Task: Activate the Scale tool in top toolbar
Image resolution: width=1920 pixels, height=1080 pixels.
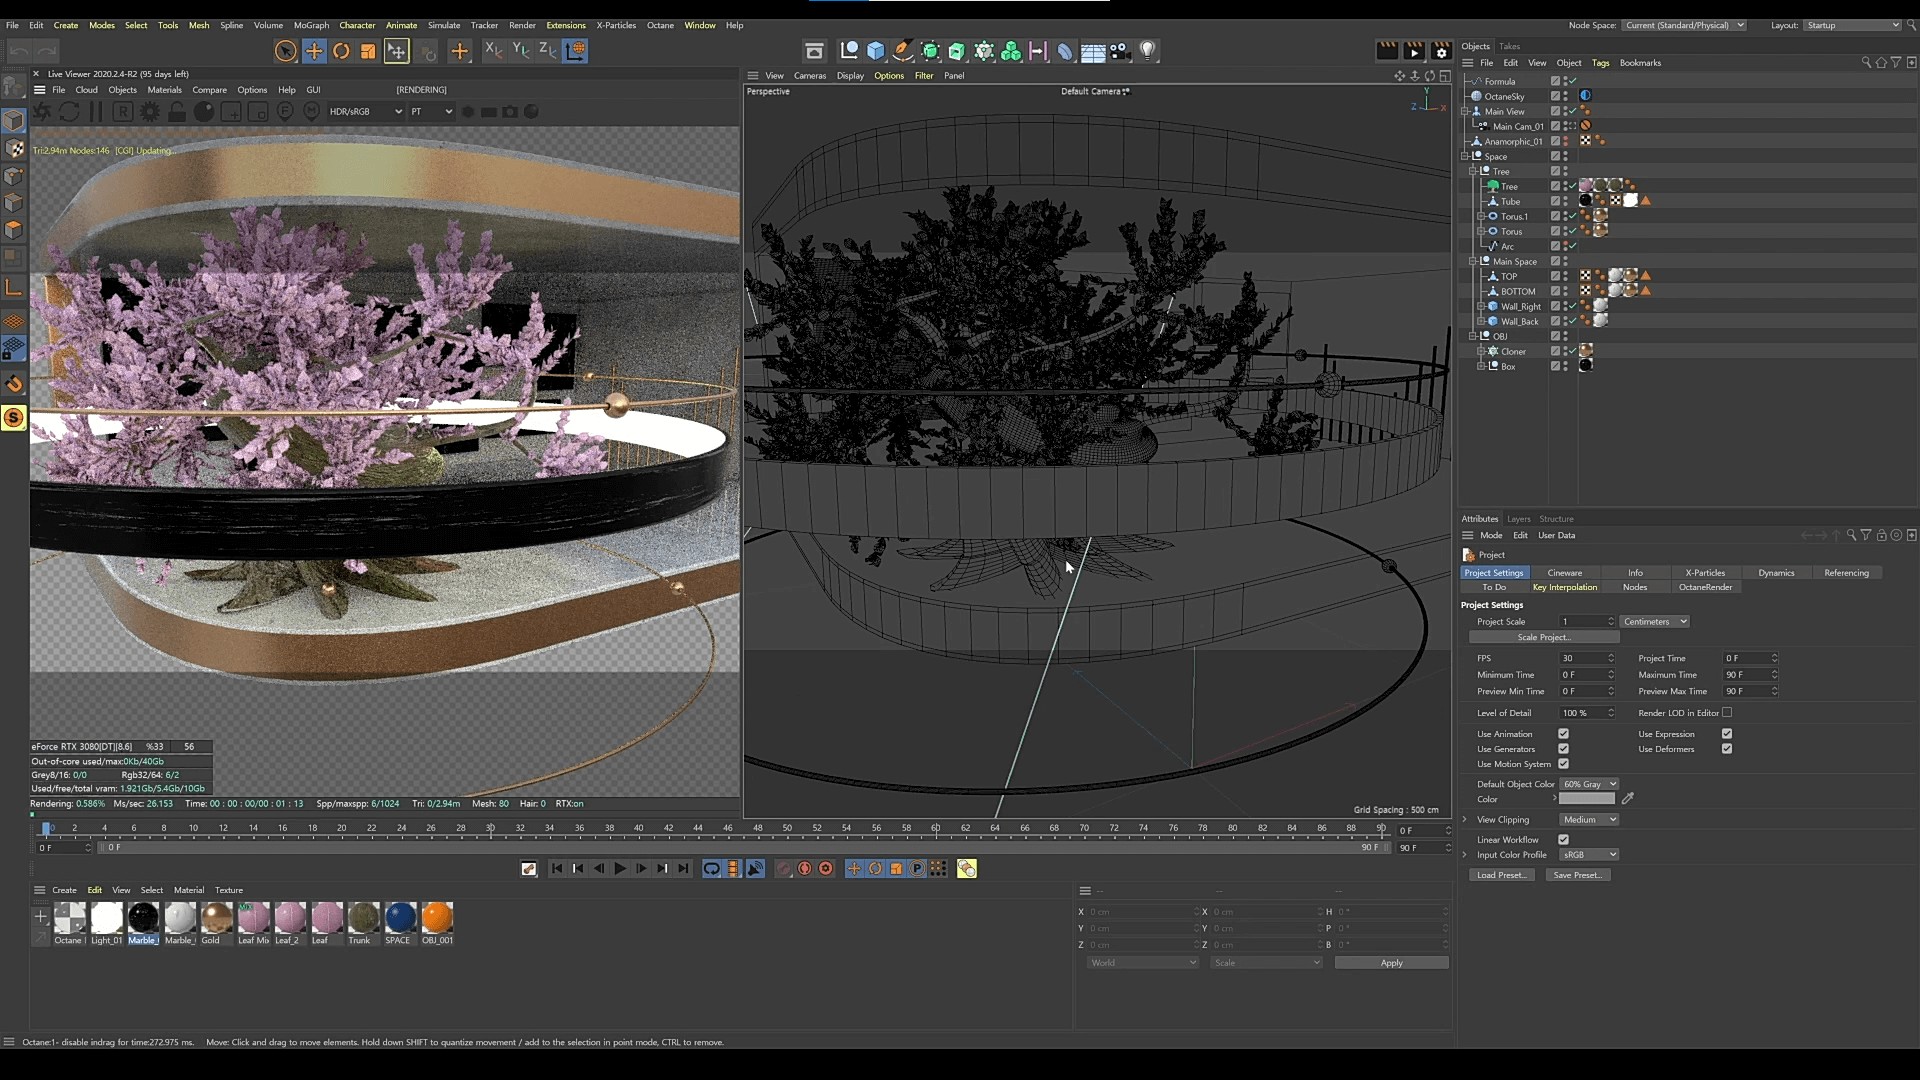Action: pyautogui.click(x=368, y=51)
